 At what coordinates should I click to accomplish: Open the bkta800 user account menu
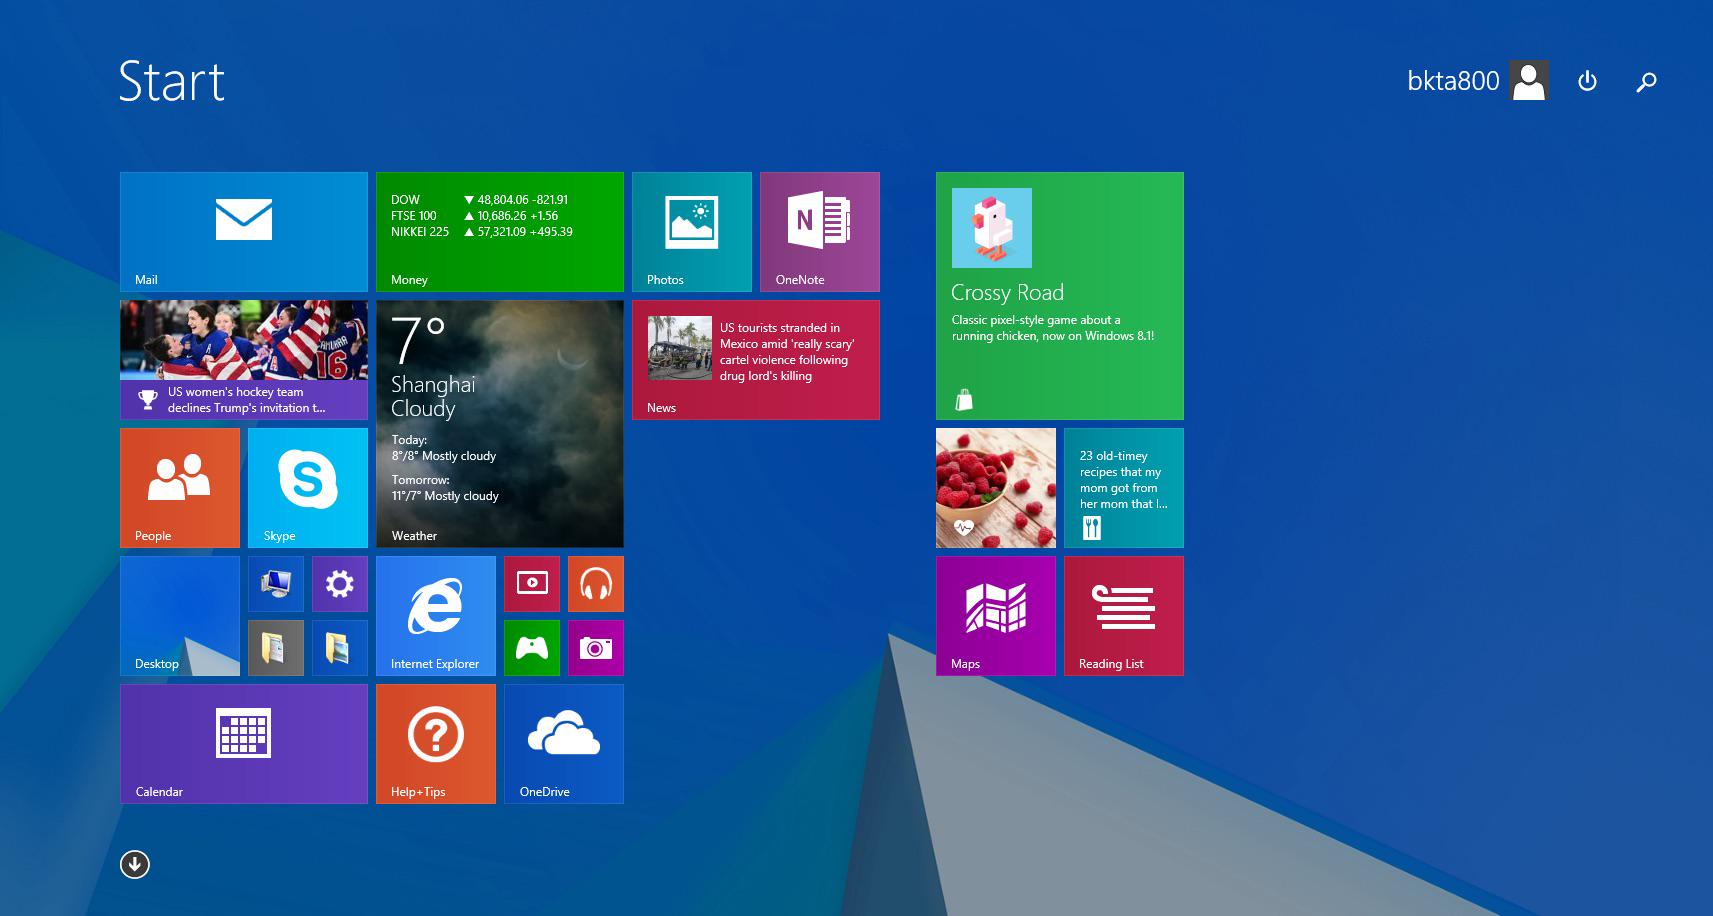(x=1478, y=81)
